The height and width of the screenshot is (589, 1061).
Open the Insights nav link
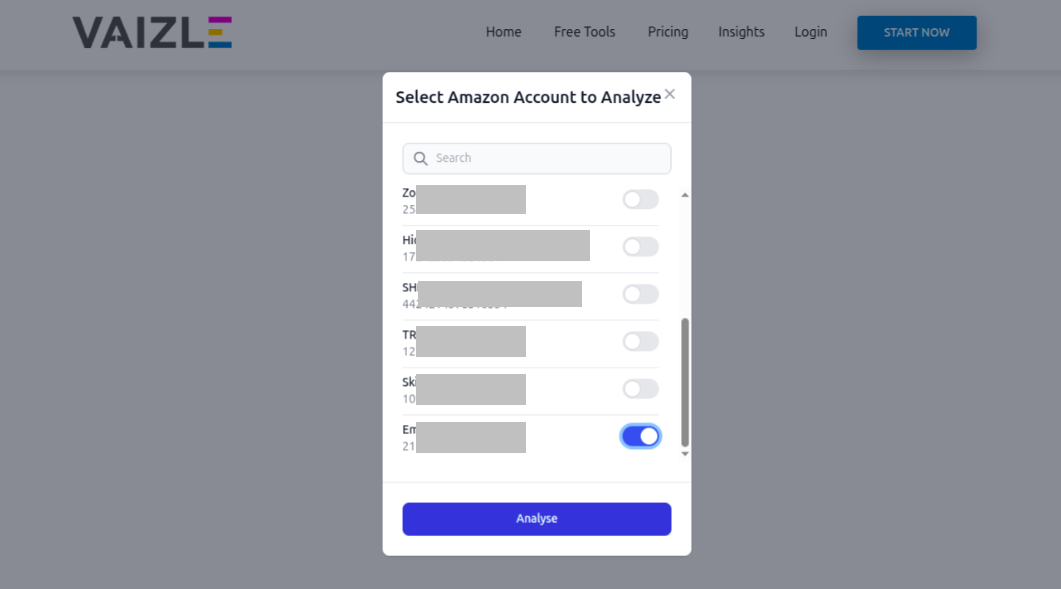(x=742, y=32)
